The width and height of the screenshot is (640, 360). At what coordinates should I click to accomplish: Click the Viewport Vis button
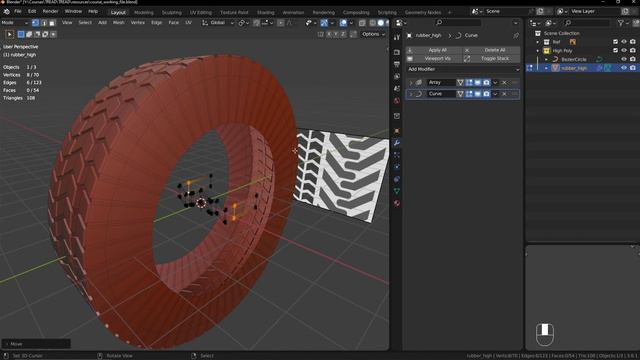coord(434,59)
